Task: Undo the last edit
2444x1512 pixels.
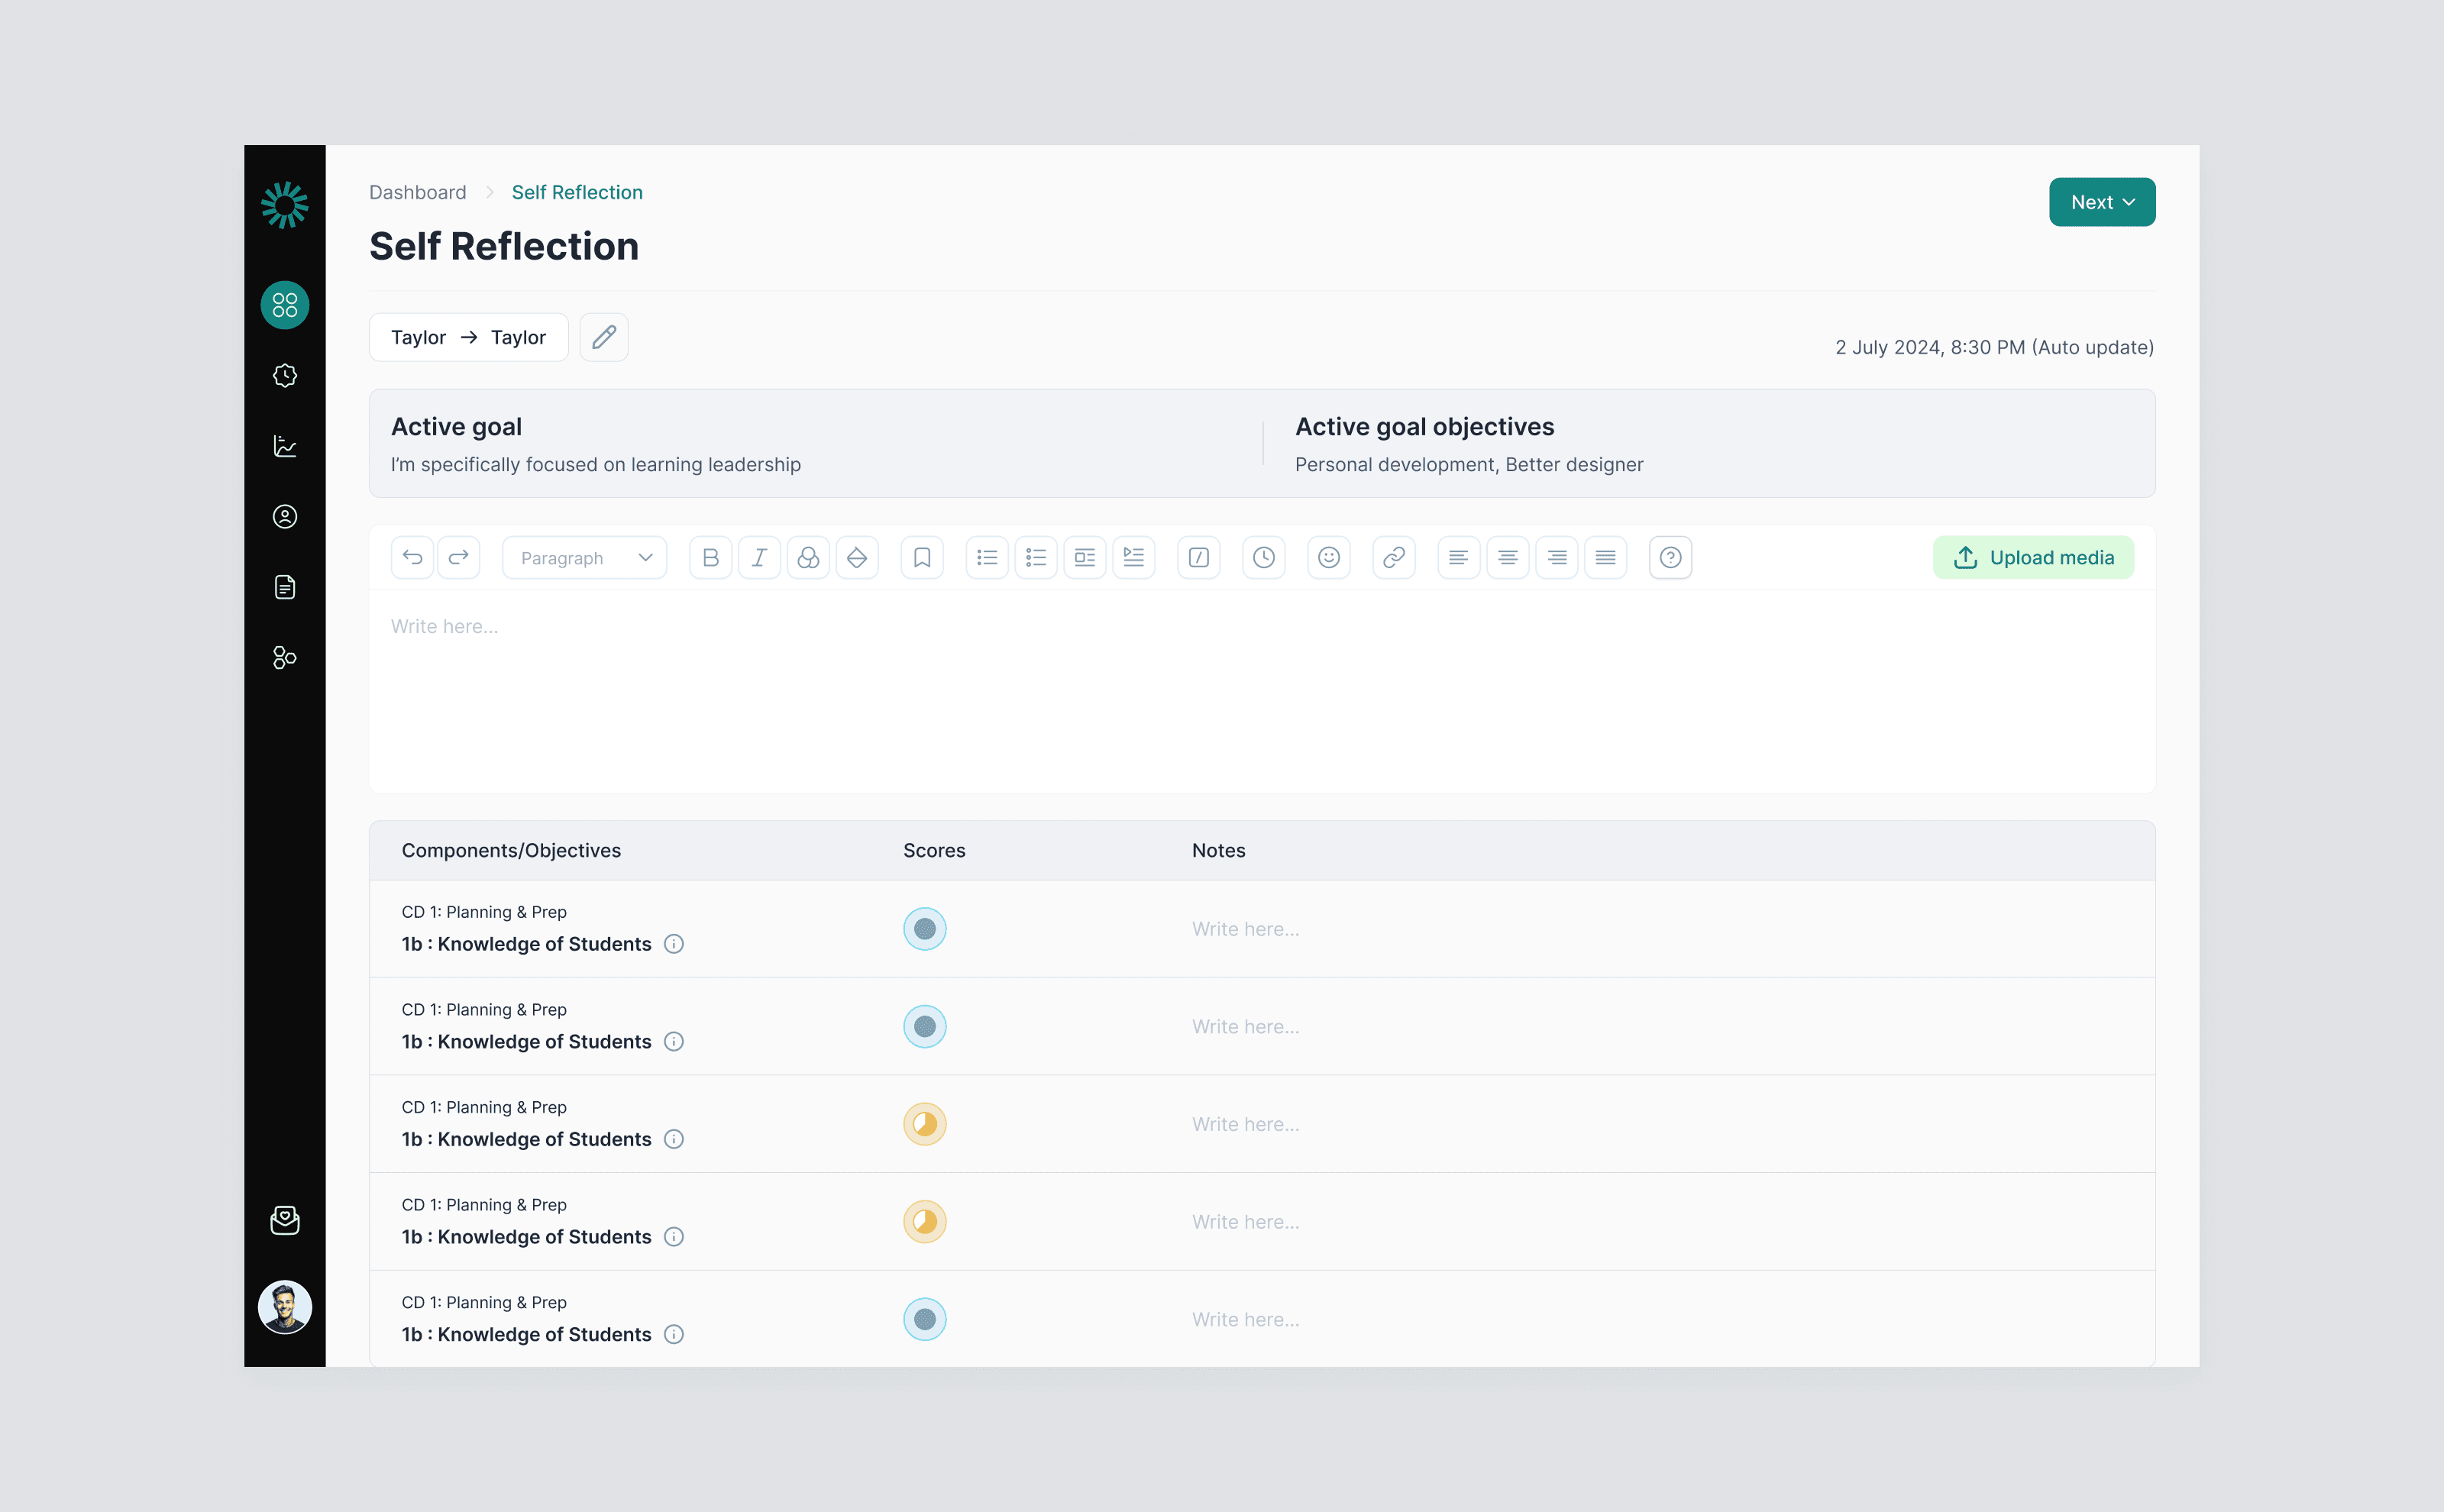Action: (x=412, y=557)
